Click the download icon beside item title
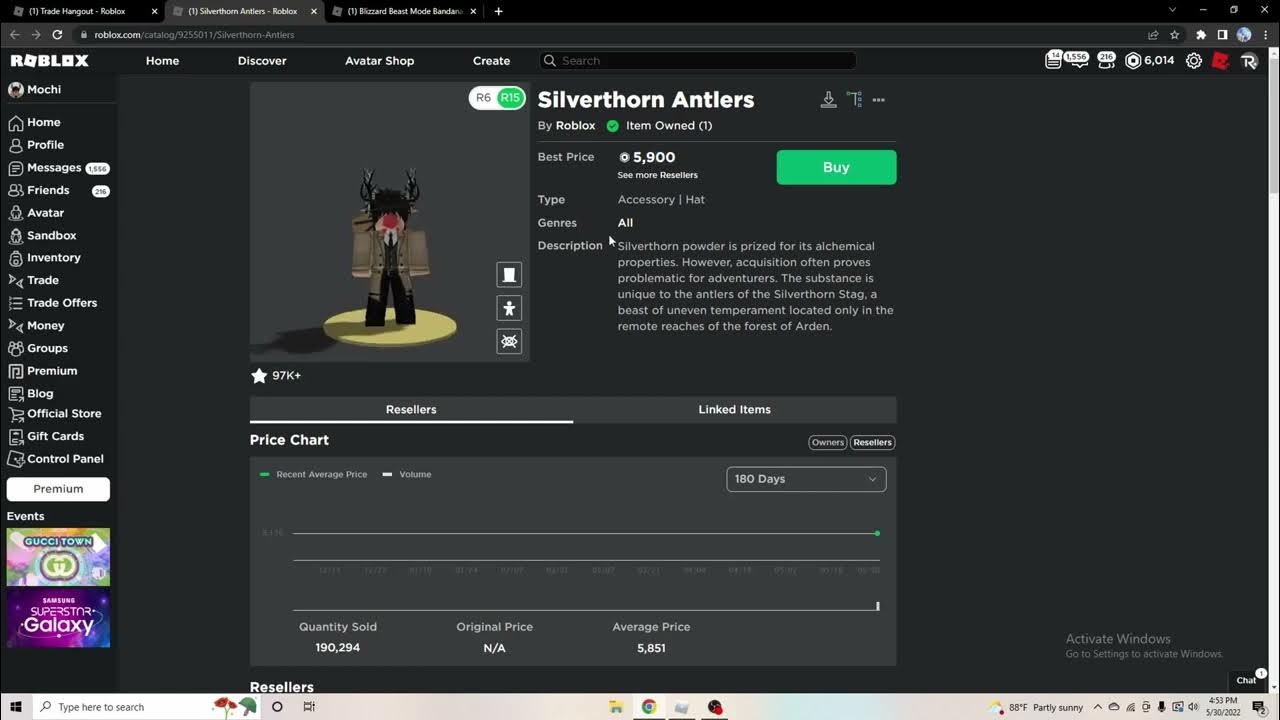The height and width of the screenshot is (720, 1280). (828, 100)
